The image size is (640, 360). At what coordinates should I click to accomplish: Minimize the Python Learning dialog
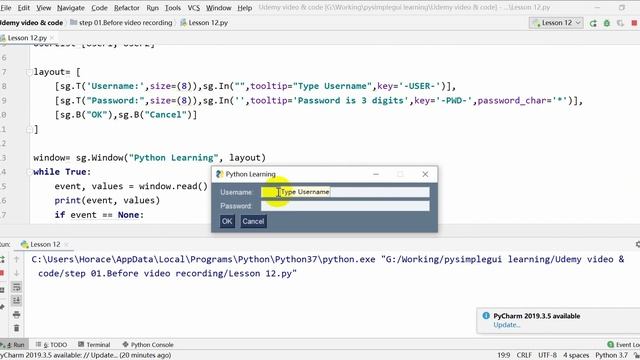376,174
